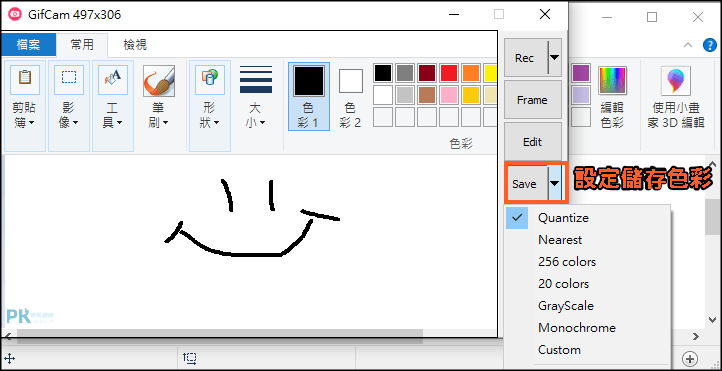This screenshot has height=371, width=722.
Task: Open the 形狀 shapes gallery
Action: point(210,105)
